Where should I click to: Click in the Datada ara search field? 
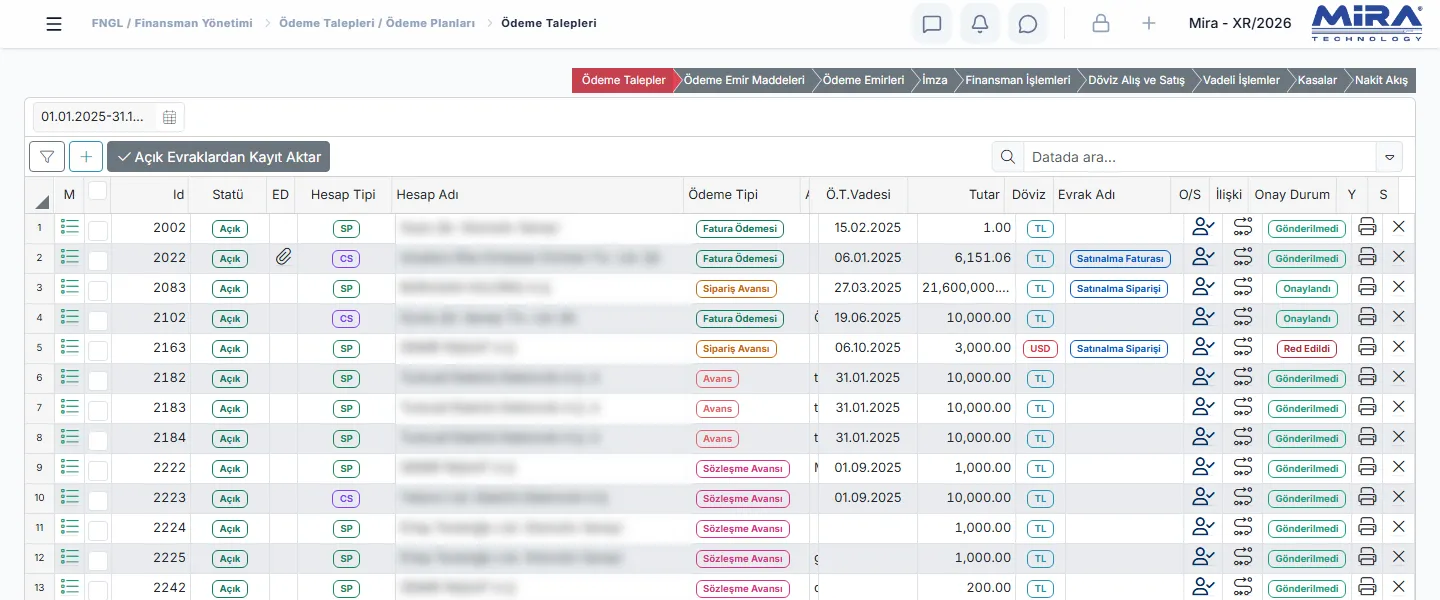[x=1200, y=157]
